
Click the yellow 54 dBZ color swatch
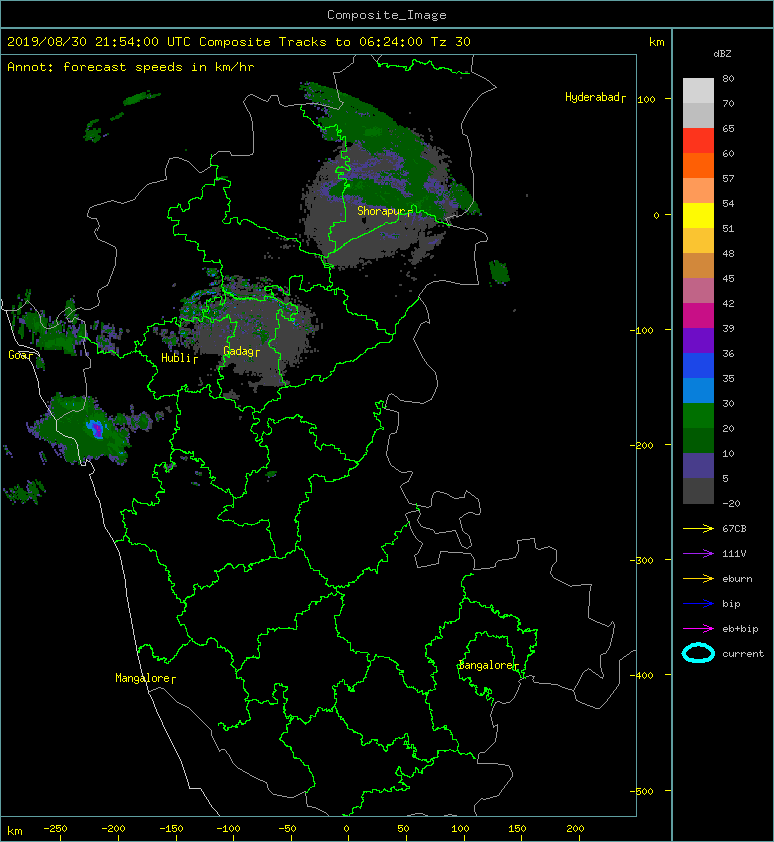pos(698,216)
